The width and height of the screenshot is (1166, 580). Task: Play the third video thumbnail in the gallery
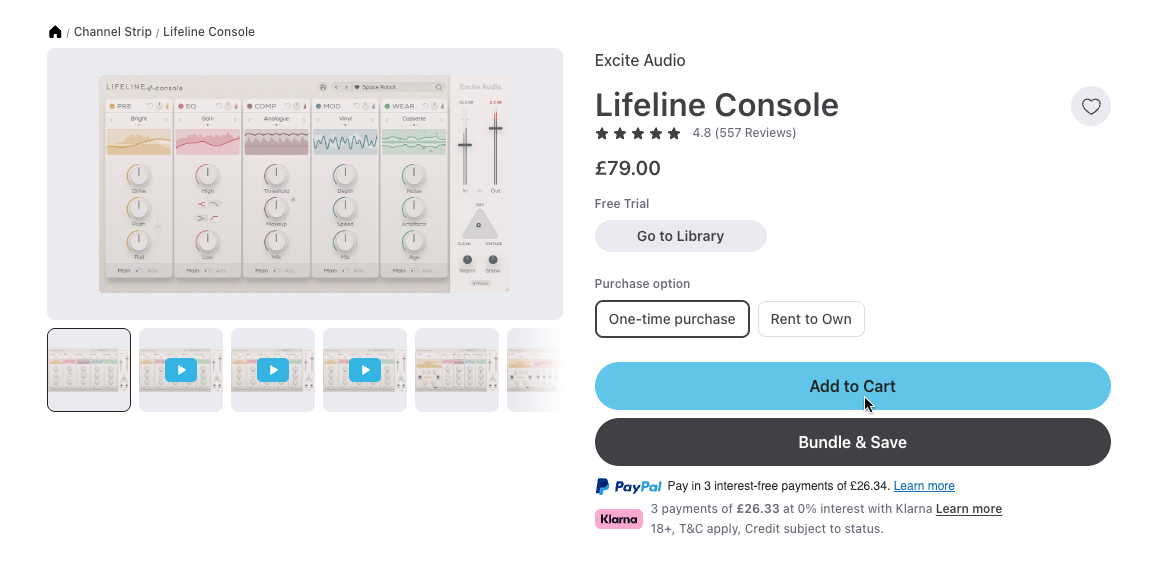365,370
